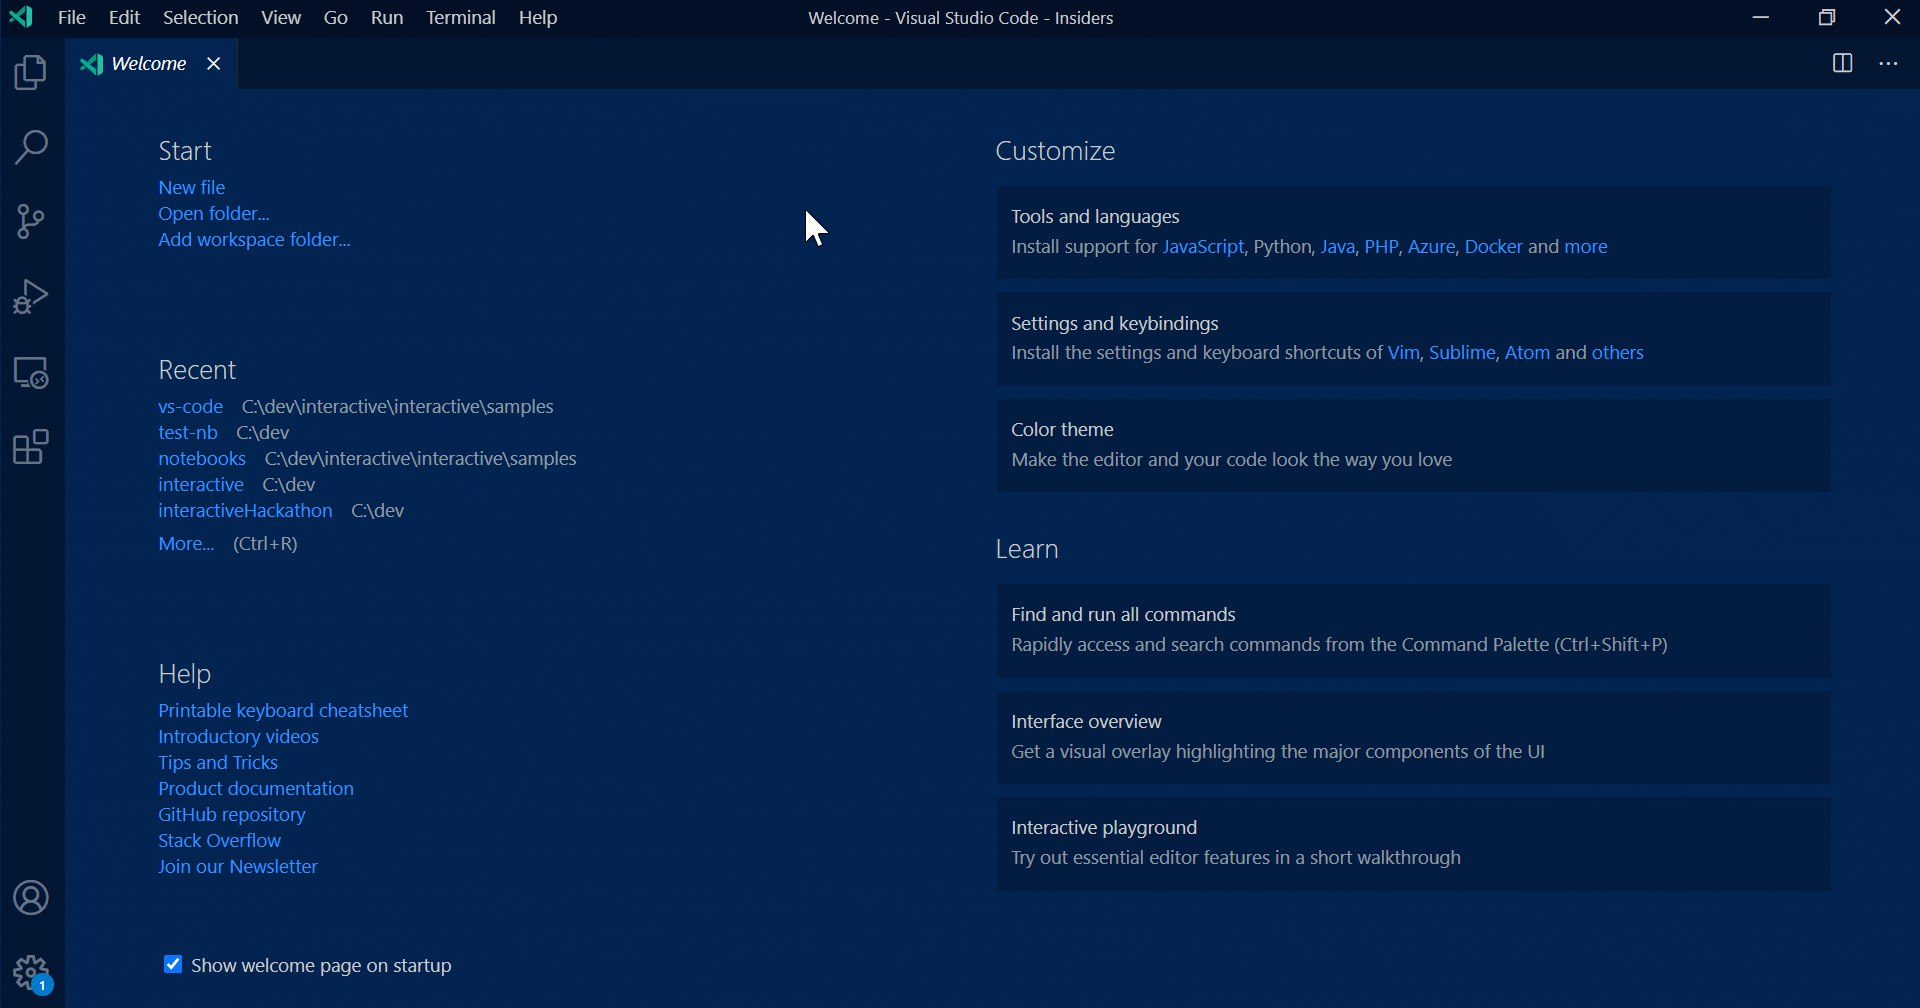Viewport: 1920px width, 1008px height.
Task: Install Sublime keybindings link
Action: pos(1462,353)
